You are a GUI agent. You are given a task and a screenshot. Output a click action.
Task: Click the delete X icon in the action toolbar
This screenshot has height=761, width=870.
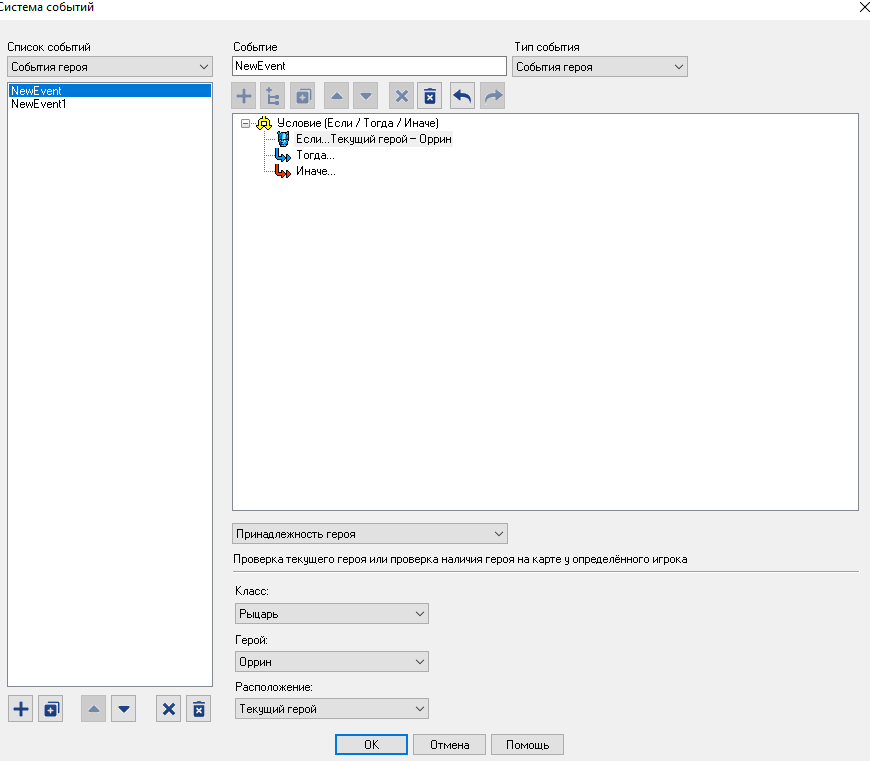401,96
